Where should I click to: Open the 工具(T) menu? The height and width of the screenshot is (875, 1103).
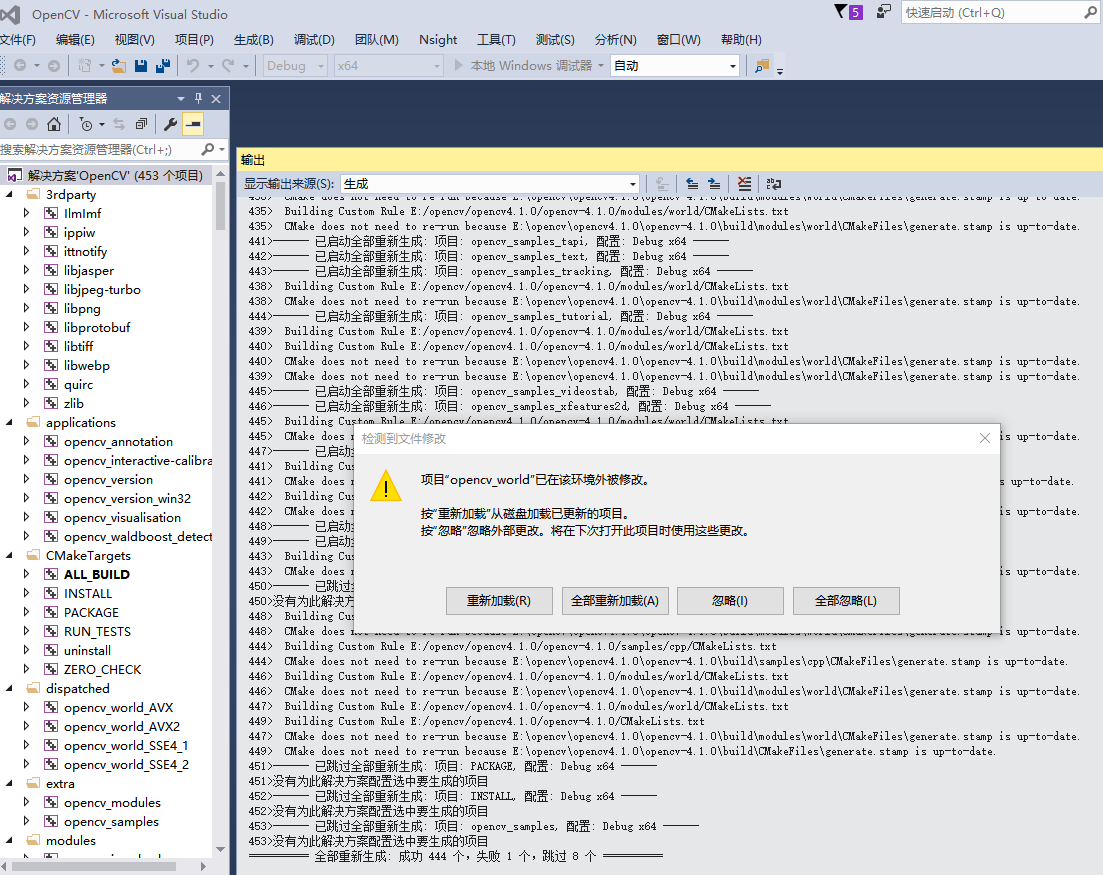click(496, 39)
